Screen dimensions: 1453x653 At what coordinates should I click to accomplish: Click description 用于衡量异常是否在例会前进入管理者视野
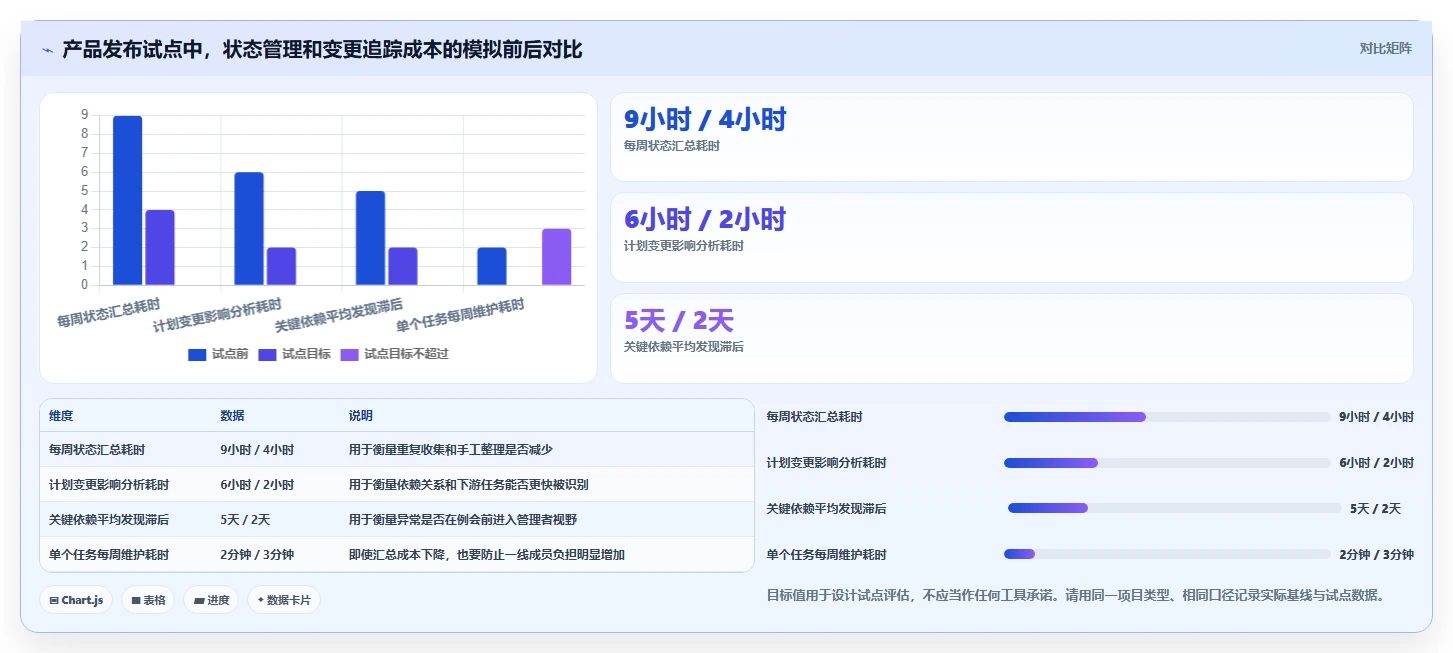(x=462, y=520)
